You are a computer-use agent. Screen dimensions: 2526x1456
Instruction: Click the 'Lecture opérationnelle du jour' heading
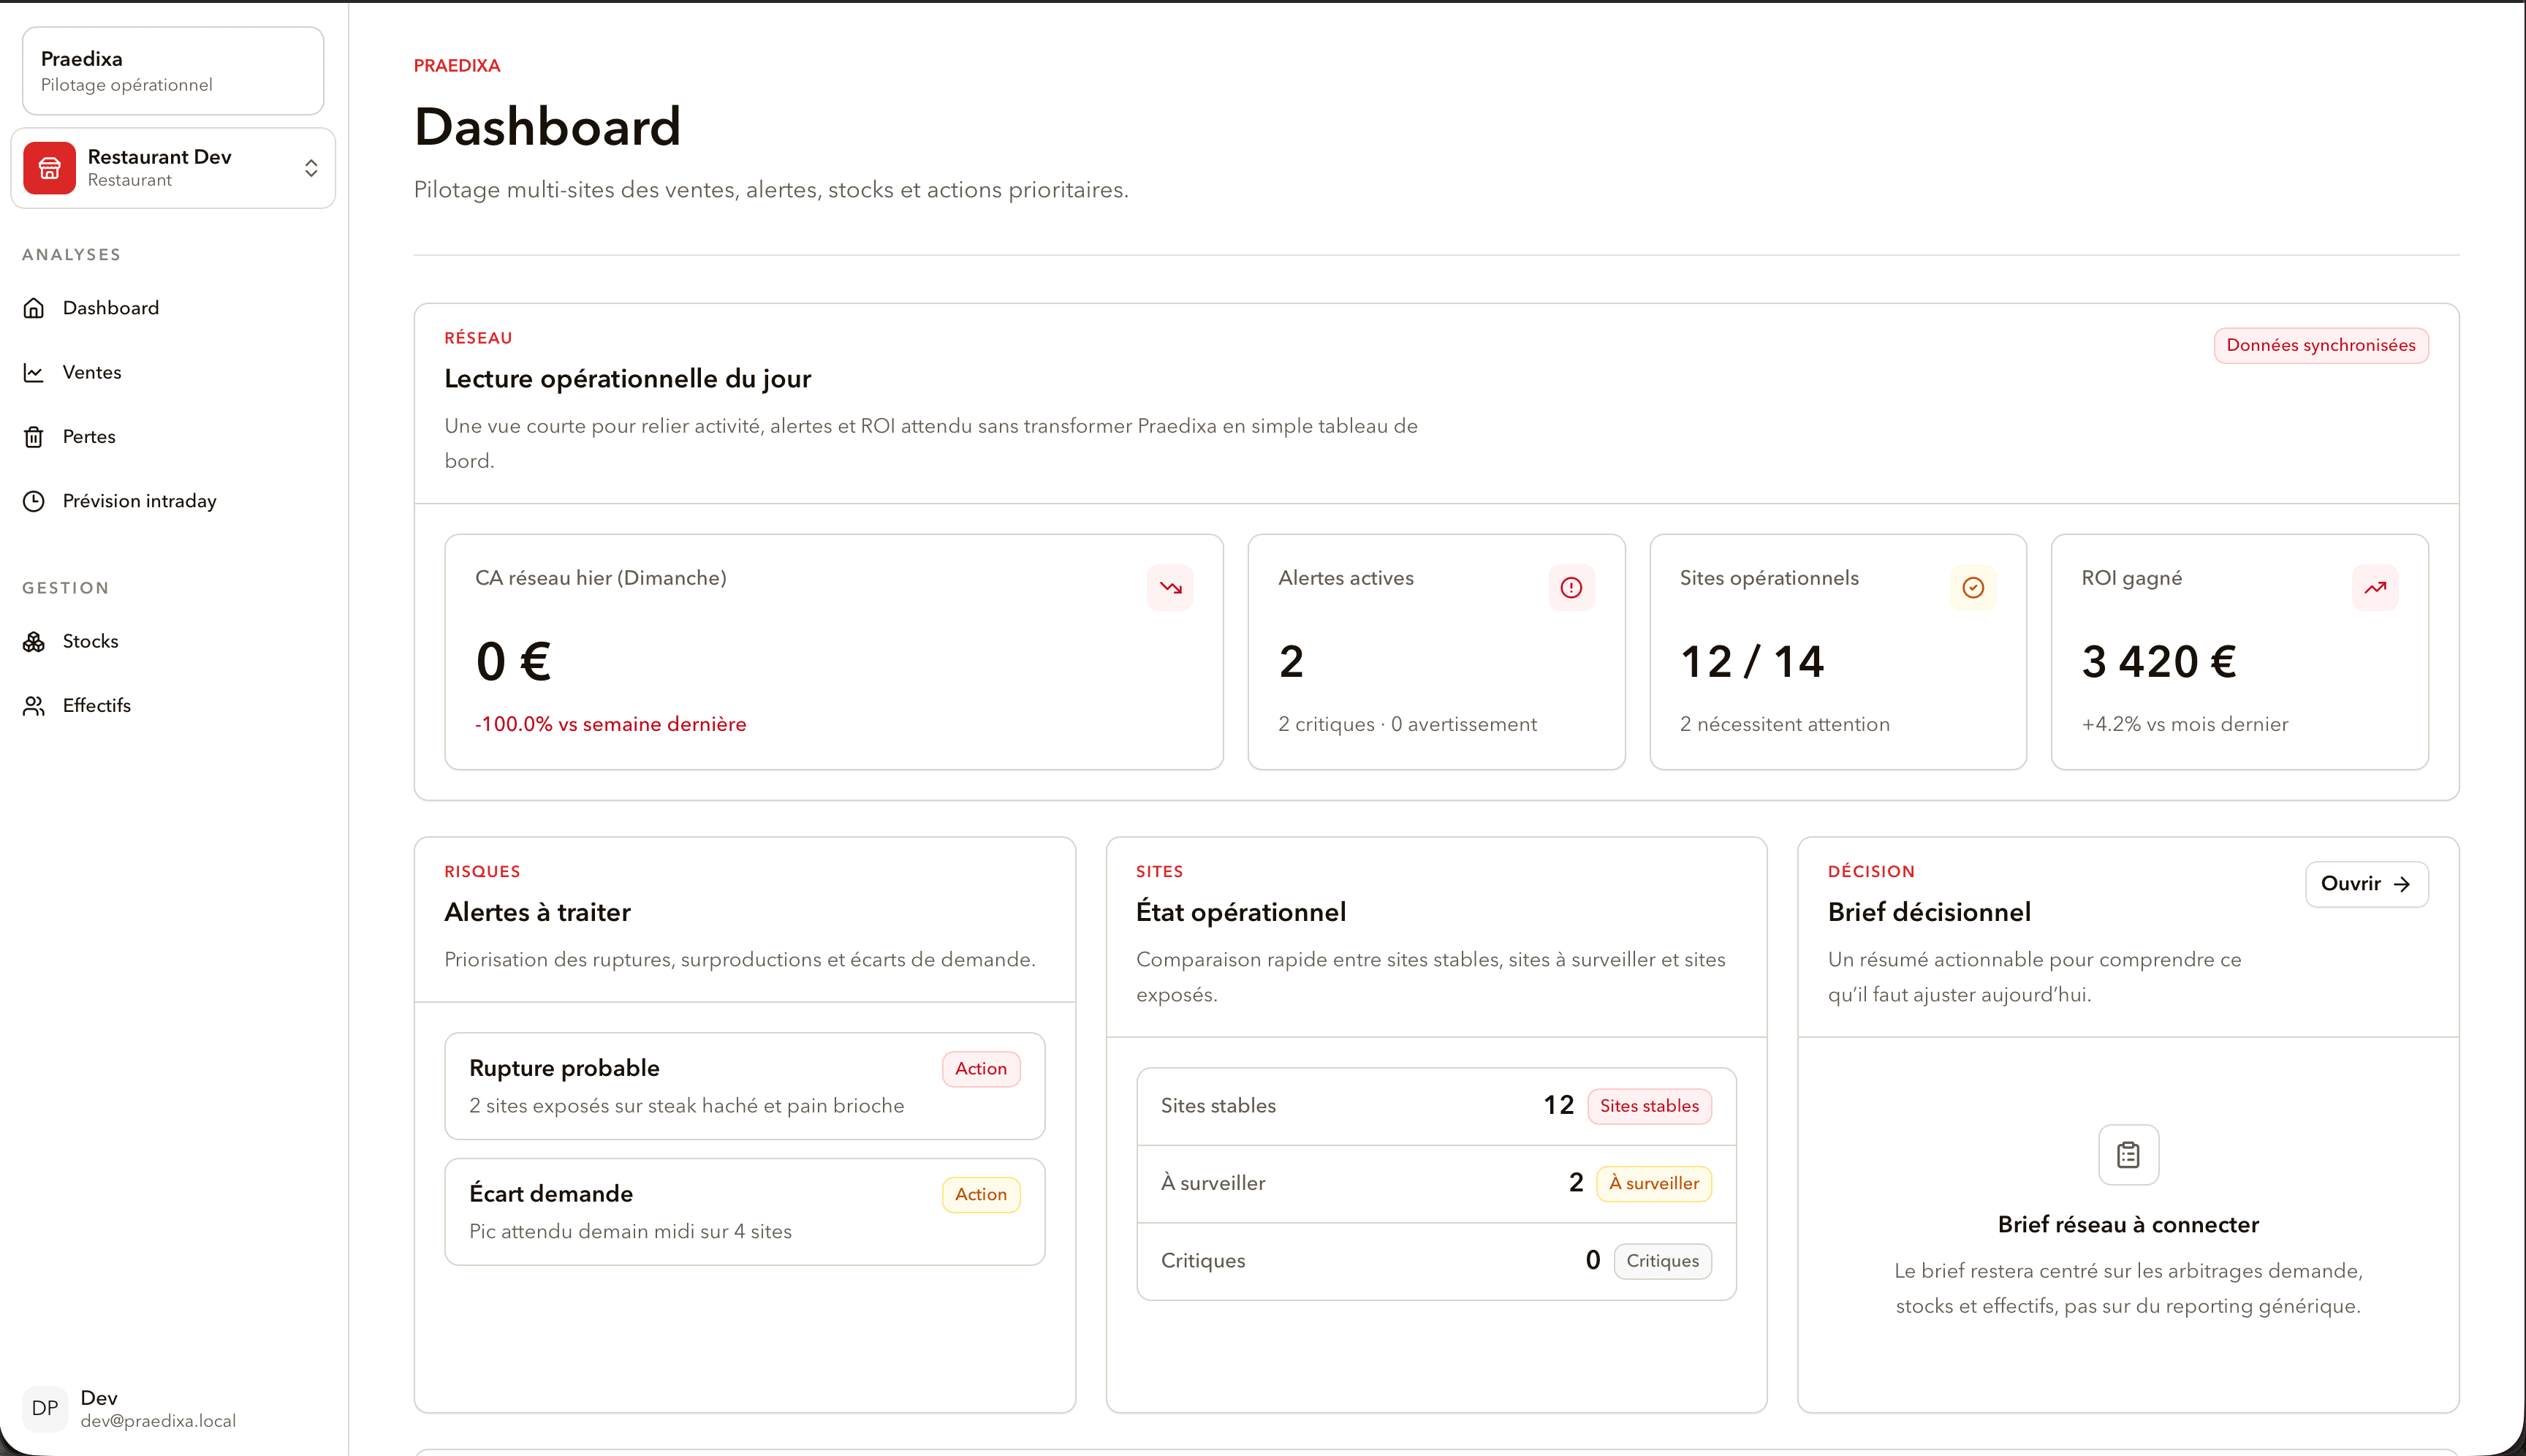pos(627,379)
